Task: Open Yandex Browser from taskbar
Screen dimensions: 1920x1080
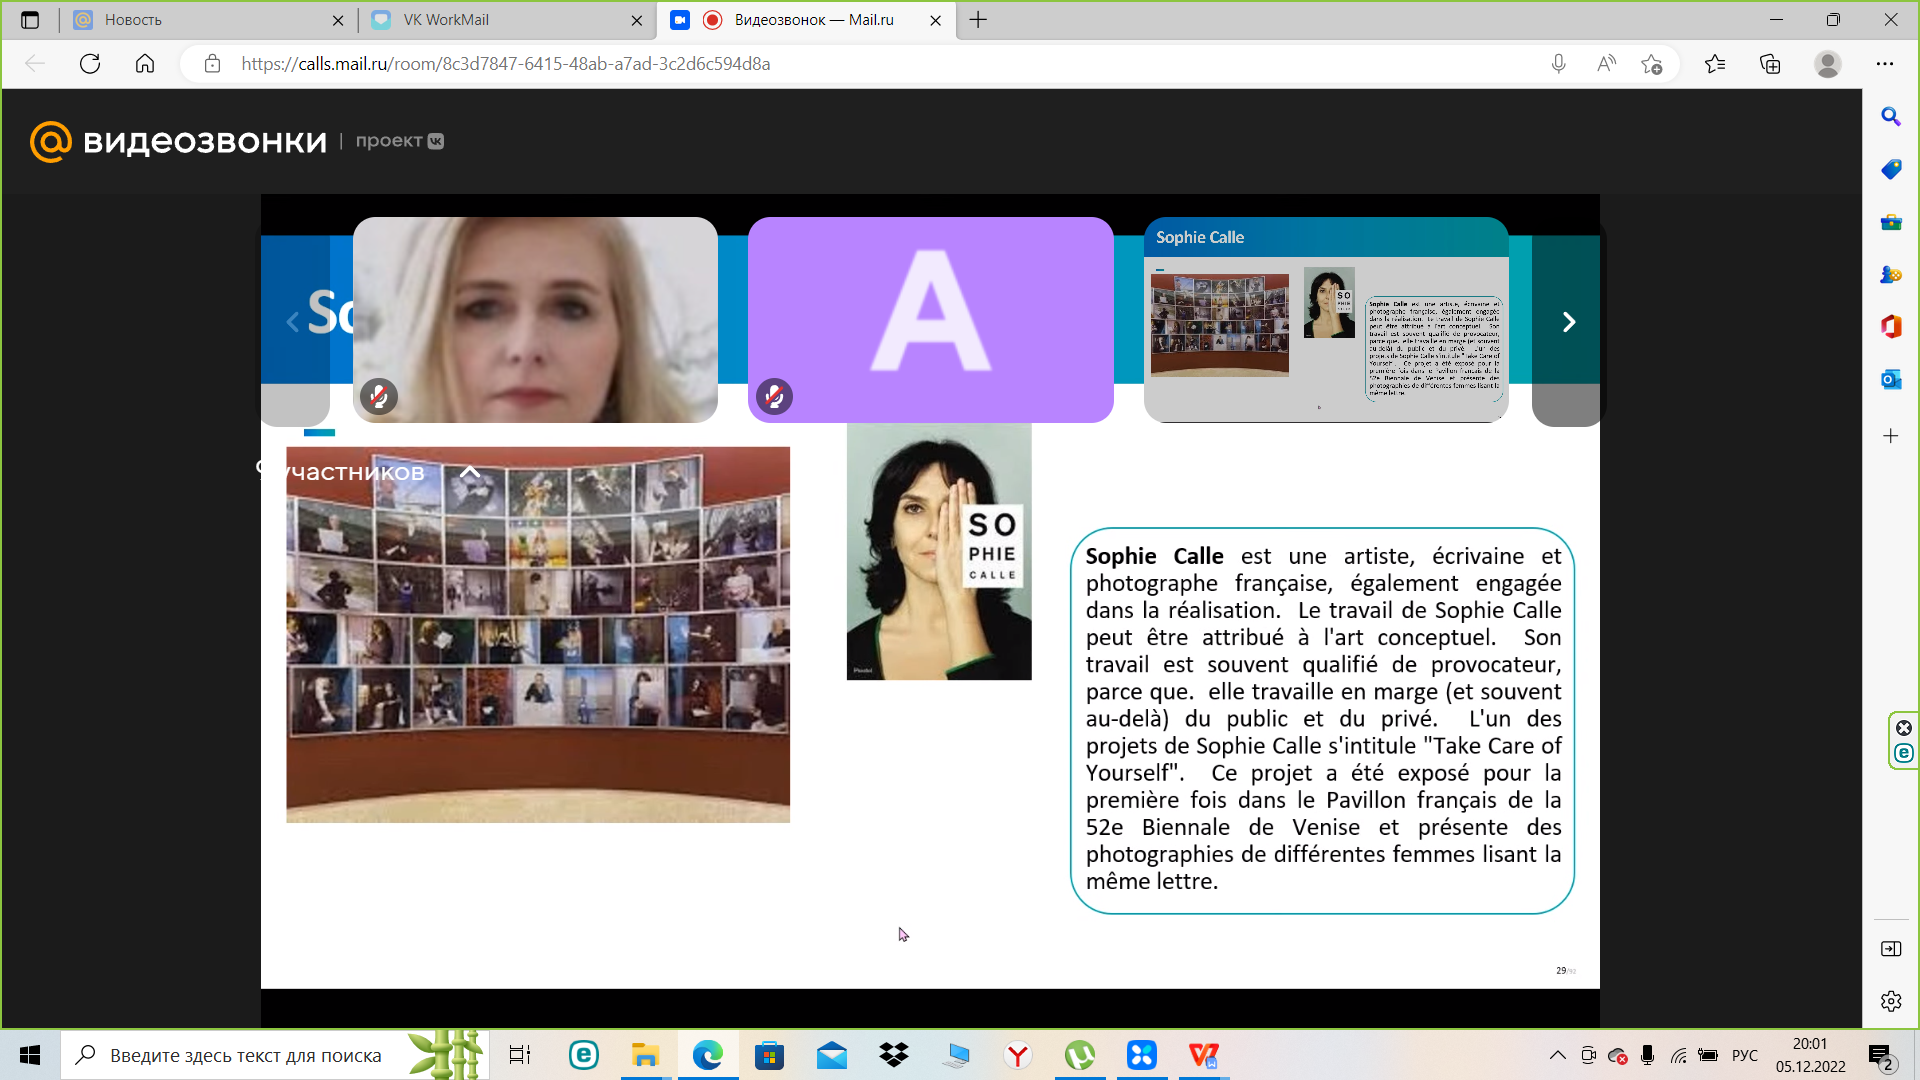Action: 1018,1055
